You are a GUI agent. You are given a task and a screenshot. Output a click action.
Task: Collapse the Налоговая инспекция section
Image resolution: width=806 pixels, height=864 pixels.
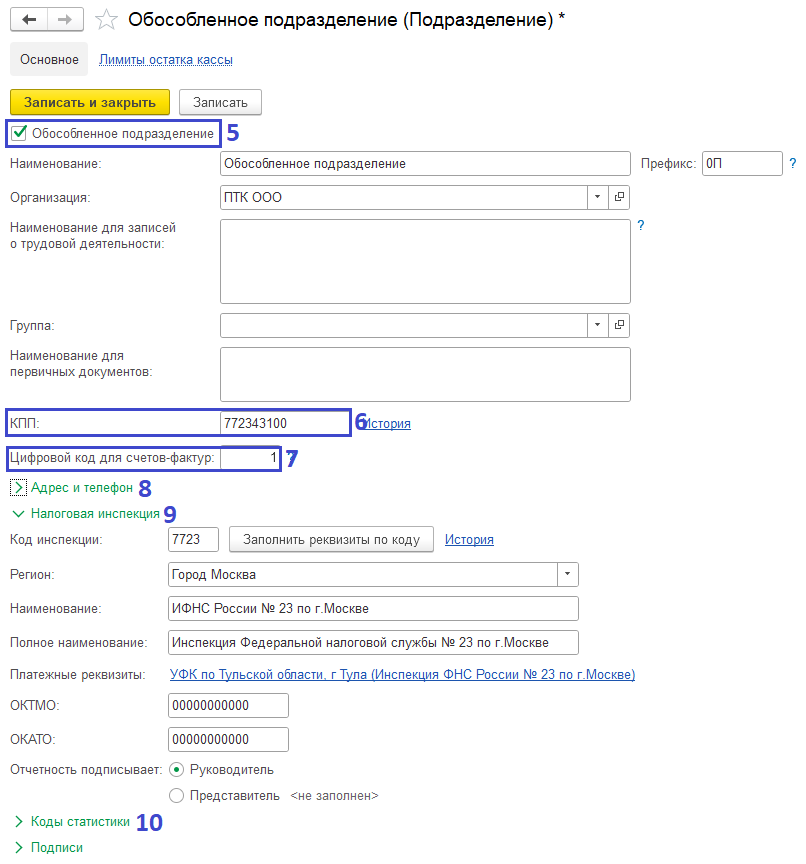pyautogui.click(x=19, y=514)
